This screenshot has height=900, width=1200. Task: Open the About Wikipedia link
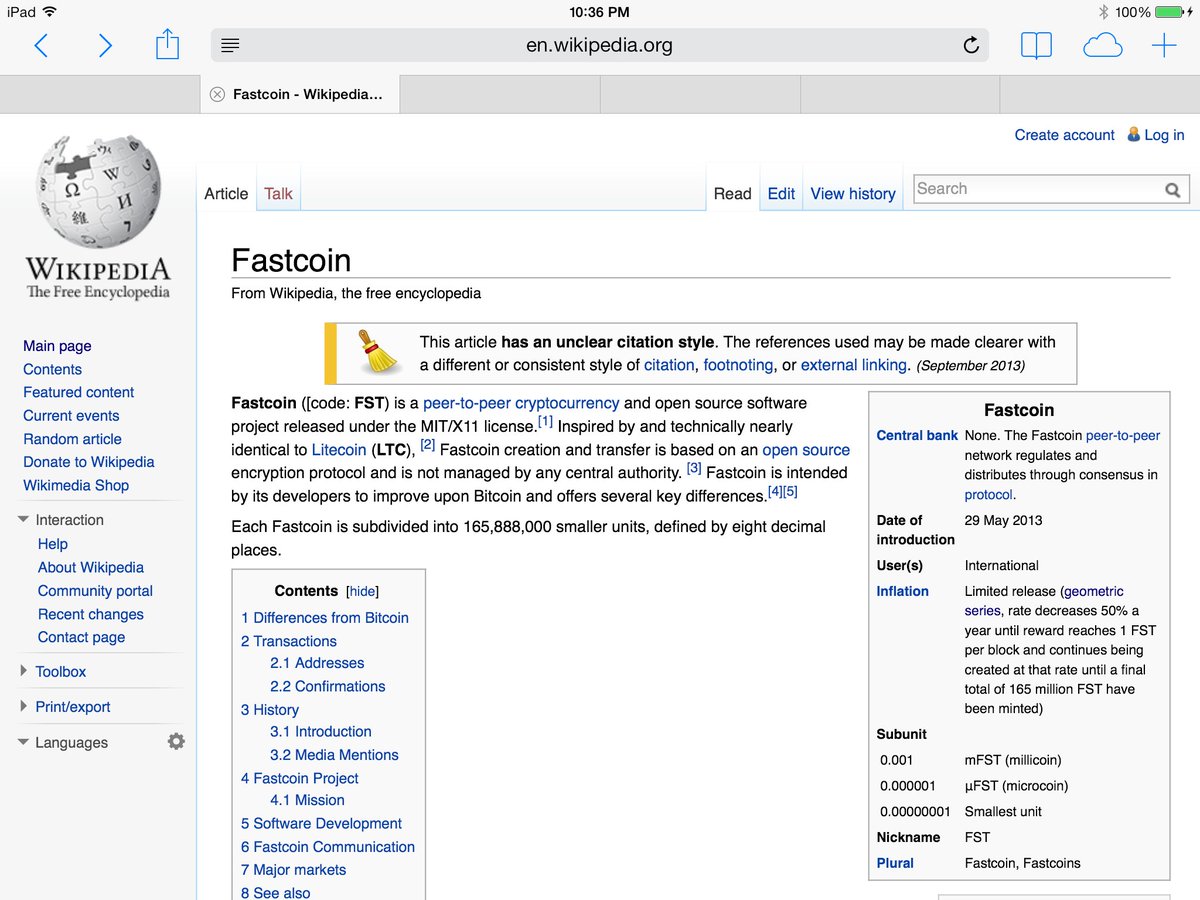91,567
